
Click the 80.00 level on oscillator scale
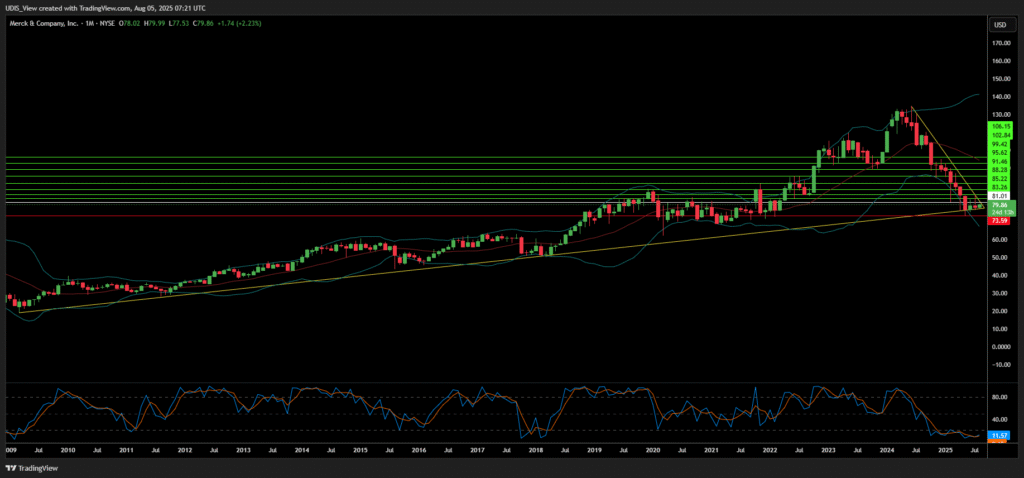(x=1000, y=397)
